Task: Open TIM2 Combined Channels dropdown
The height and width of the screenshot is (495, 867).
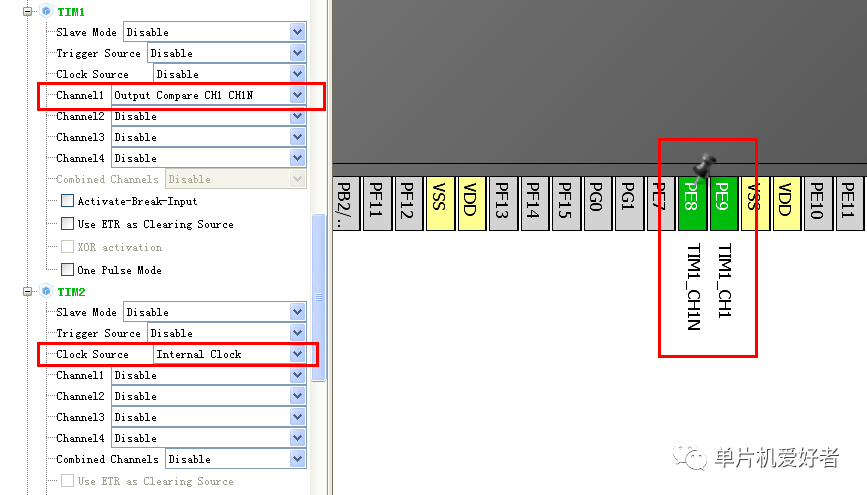Action: (x=236, y=459)
